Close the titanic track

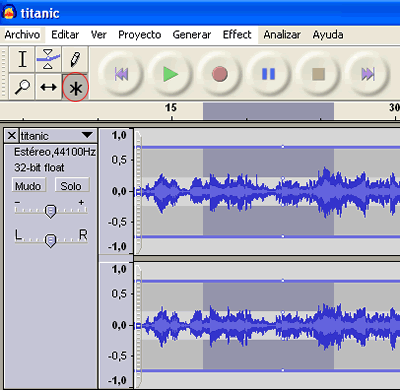12,136
